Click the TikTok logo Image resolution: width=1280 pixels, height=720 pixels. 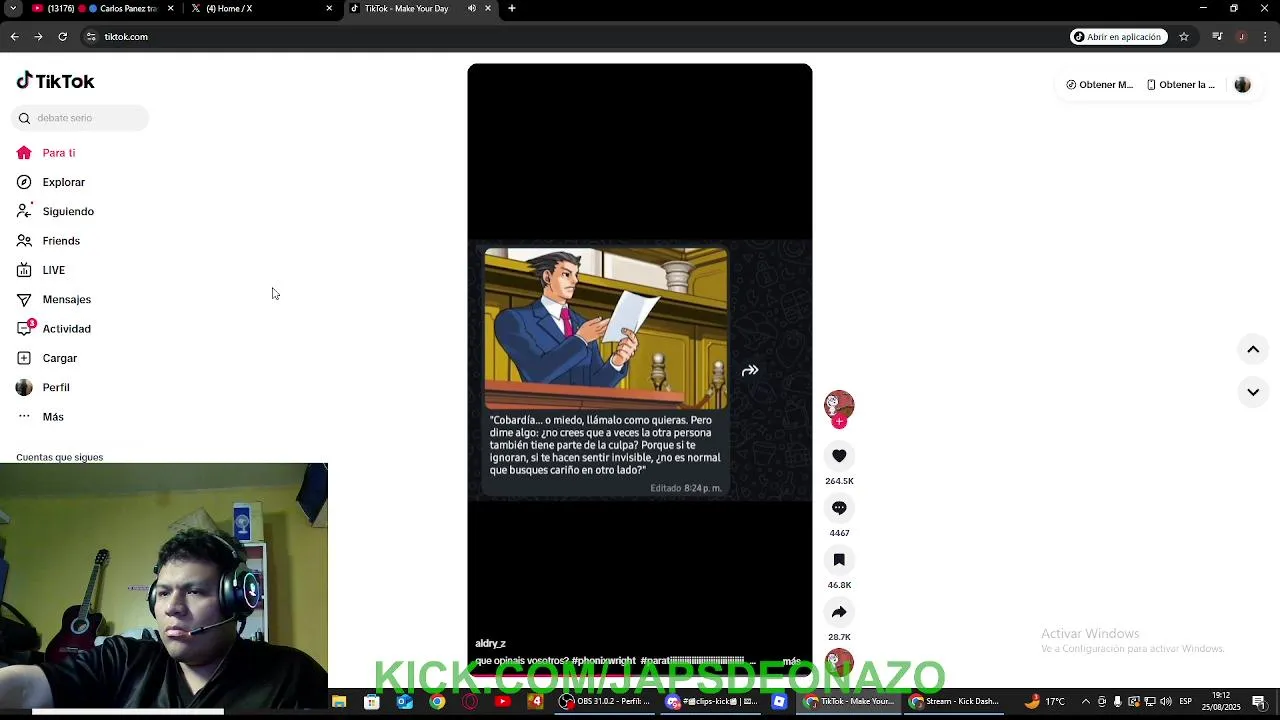pyautogui.click(x=55, y=81)
